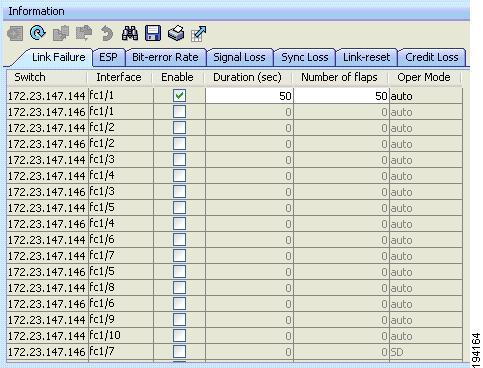Enable the 172.23.147.146 fc1/2 row
The height and width of the screenshot is (368, 483).
pos(179,144)
